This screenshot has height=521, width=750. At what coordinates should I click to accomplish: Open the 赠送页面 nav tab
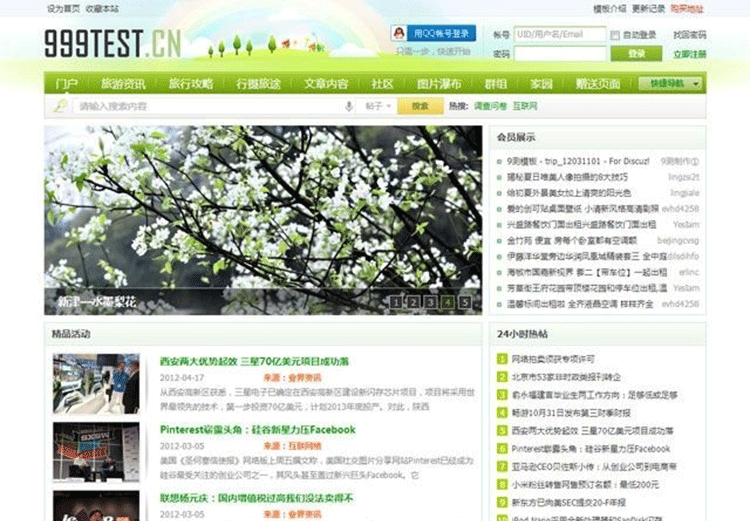pyautogui.click(x=598, y=84)
